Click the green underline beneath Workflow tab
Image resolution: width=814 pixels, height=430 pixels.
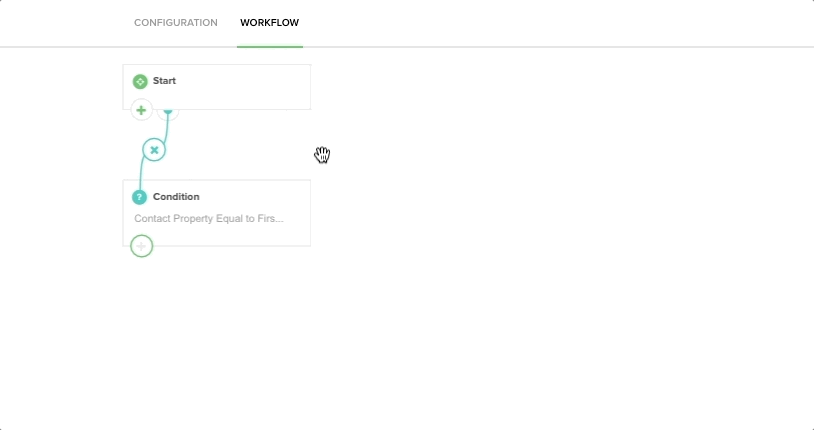(x=270, y=47)
